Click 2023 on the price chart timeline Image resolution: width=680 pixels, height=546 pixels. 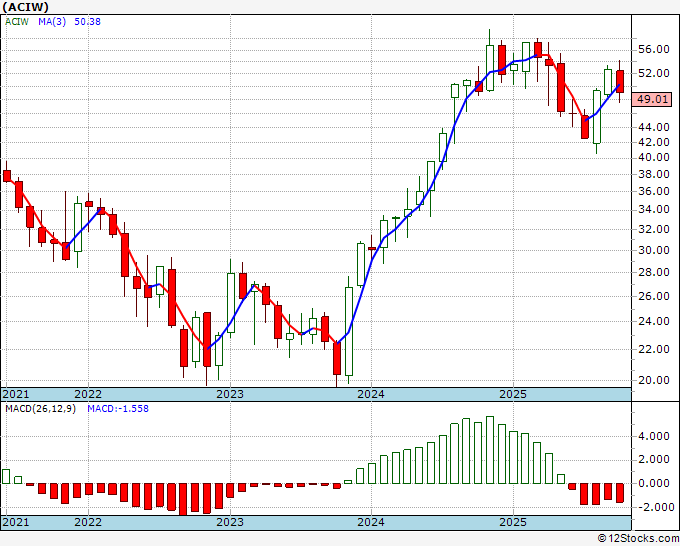pyautogui.click(x=230, y=394)
